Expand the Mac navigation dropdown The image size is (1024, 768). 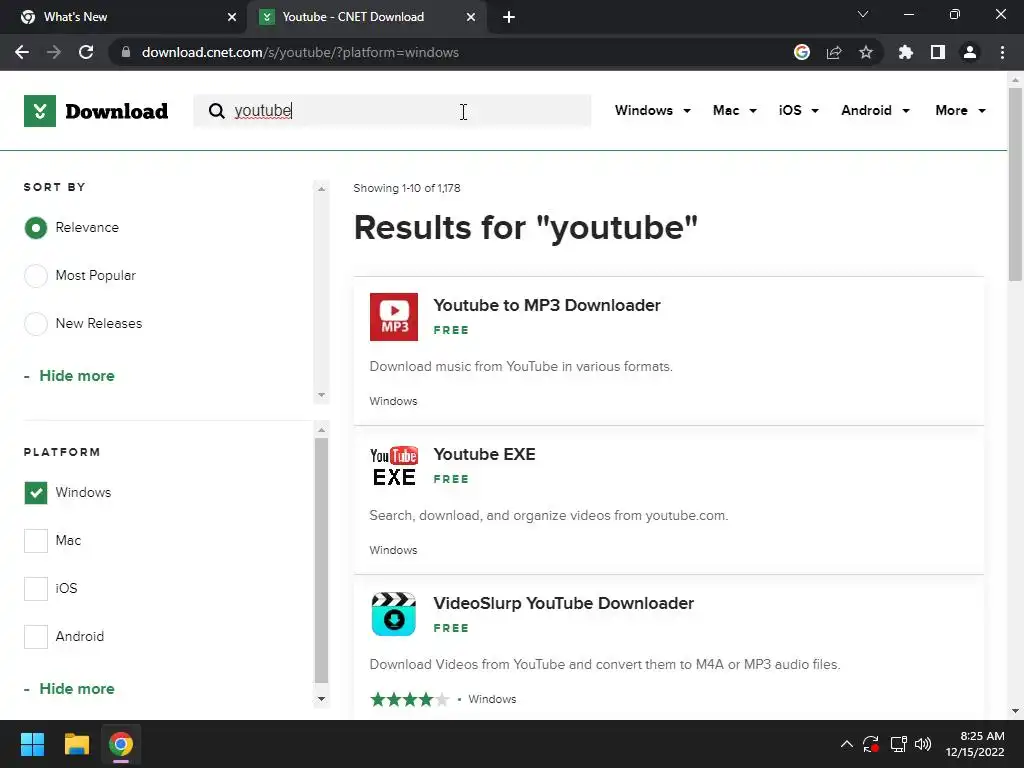pyautogui.click(x=735, y=110)
